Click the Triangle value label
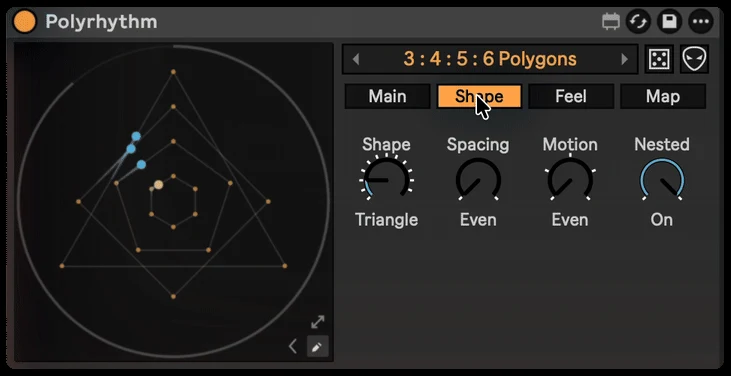Screen dimensions: 731x376 click(x=386, y=219)
